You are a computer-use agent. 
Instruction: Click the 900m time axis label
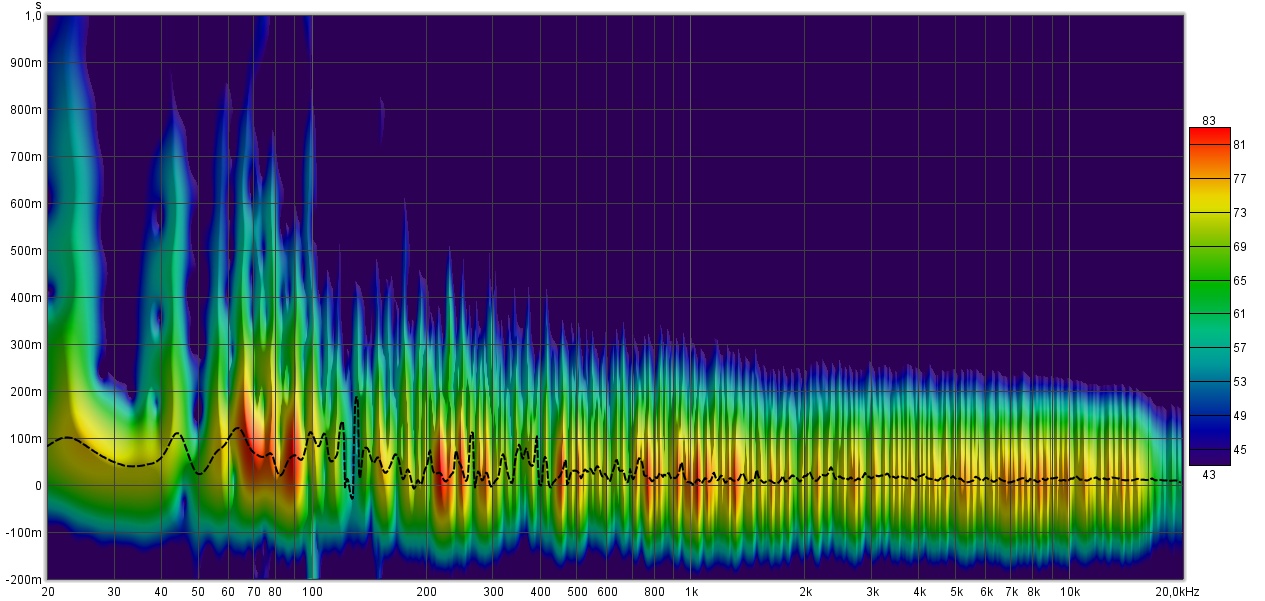click(28, 63)
